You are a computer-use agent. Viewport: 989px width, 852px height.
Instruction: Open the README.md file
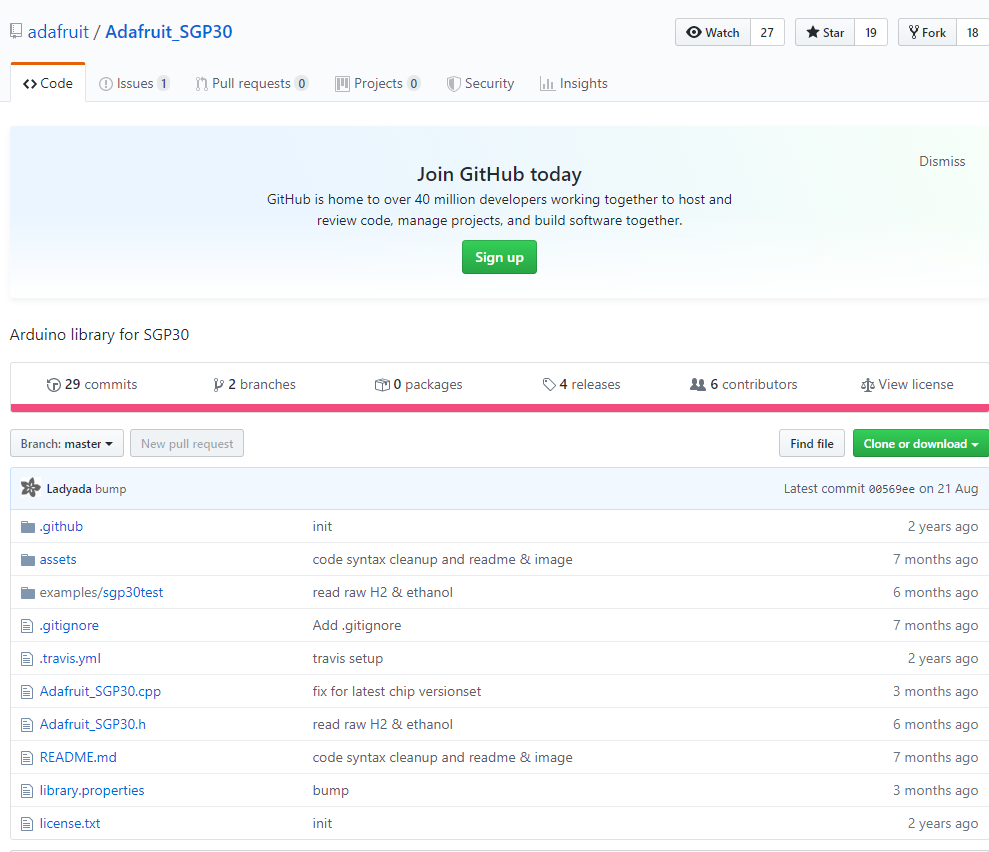[x=78, y=757]
